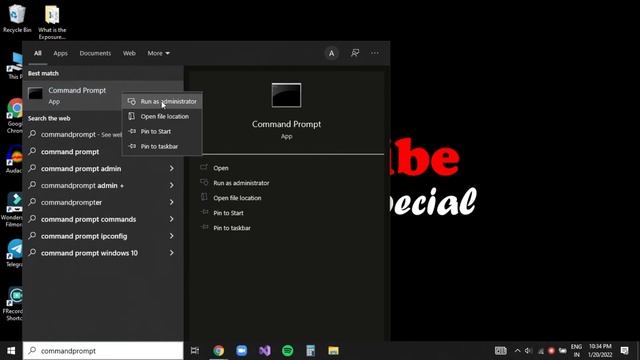The height and width of the screenshot is (360, 640).
Task: Open the notification center icon
Action: point(624,351)
